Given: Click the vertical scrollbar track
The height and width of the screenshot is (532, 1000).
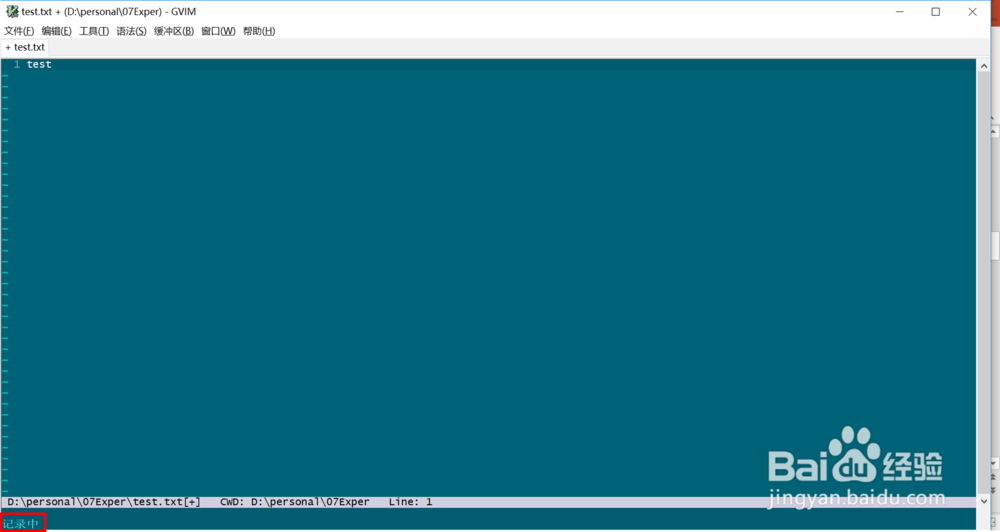Looking at the screenshot, I should pos(983,283).
